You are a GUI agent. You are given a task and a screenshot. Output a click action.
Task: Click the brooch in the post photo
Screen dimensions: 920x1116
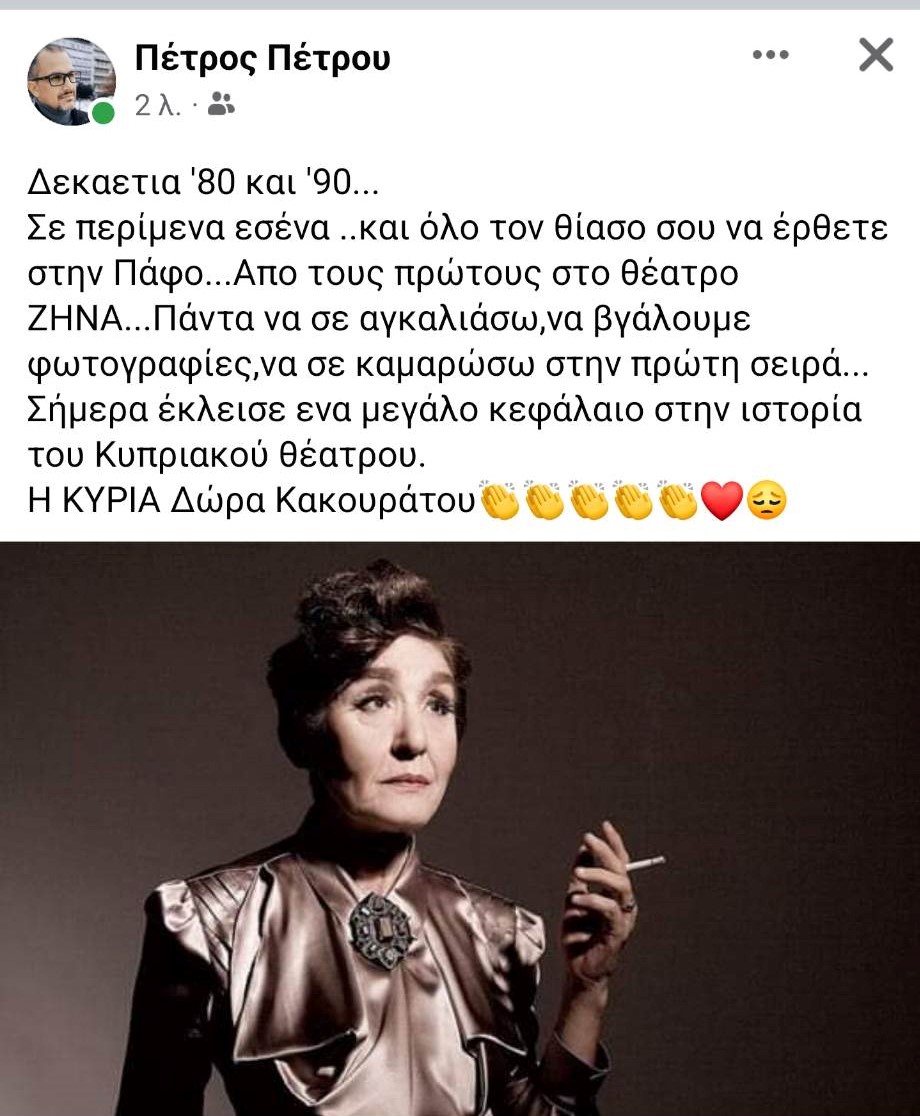[381, 930]
